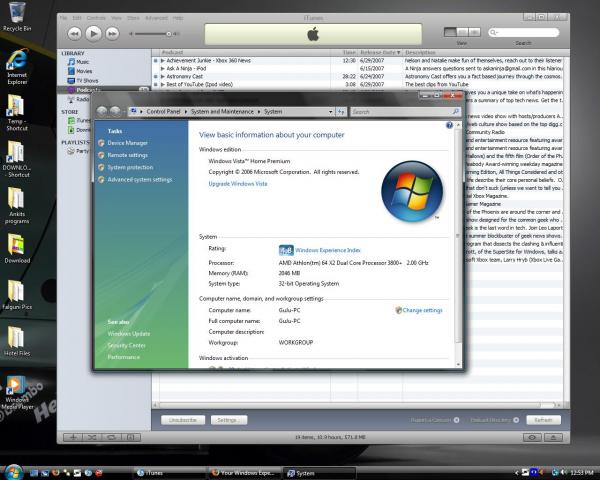
Task: Expand Best of YouTube podcast episodes
Action: coord(163,84)
